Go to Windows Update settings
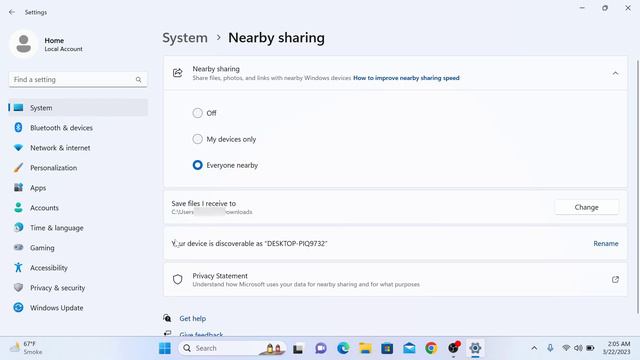The height and width of the screenshot is (360, 640). point(78,308)
